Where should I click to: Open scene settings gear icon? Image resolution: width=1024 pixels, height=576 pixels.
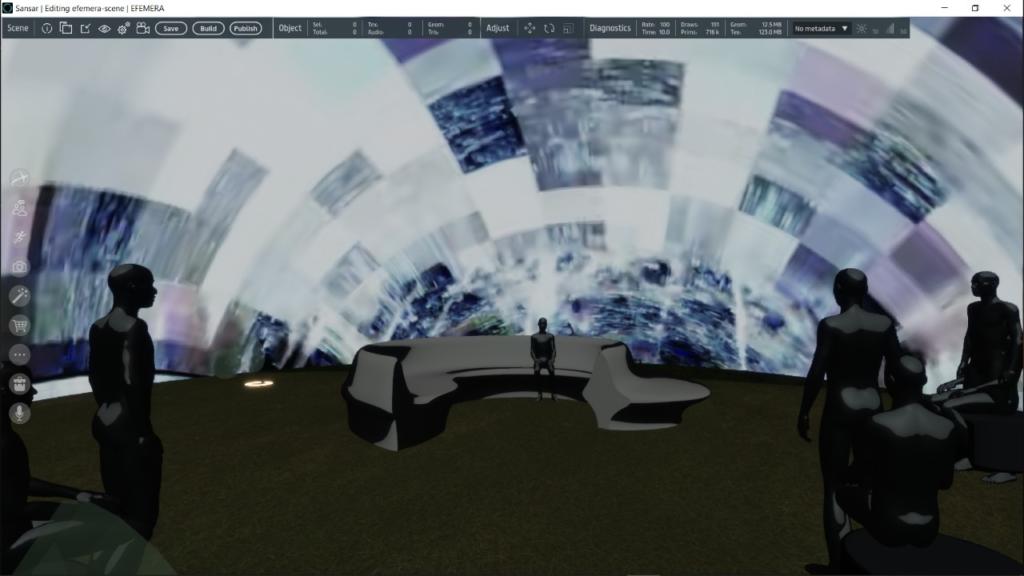[123, 28]
